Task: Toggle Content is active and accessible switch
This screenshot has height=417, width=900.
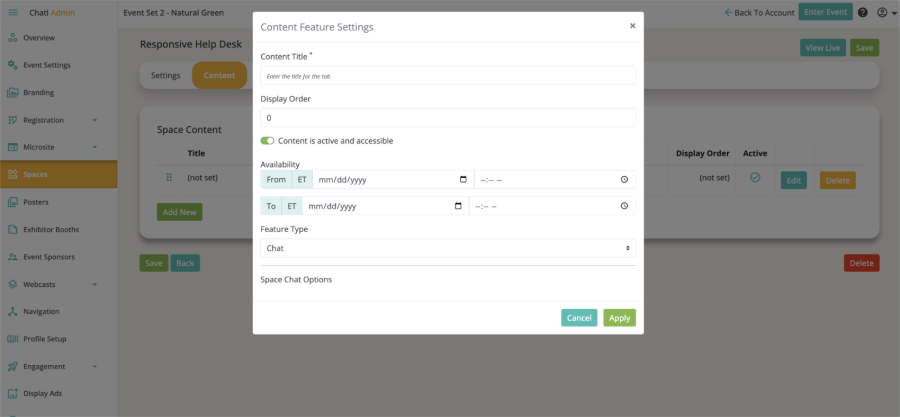Action: [267, 141]
